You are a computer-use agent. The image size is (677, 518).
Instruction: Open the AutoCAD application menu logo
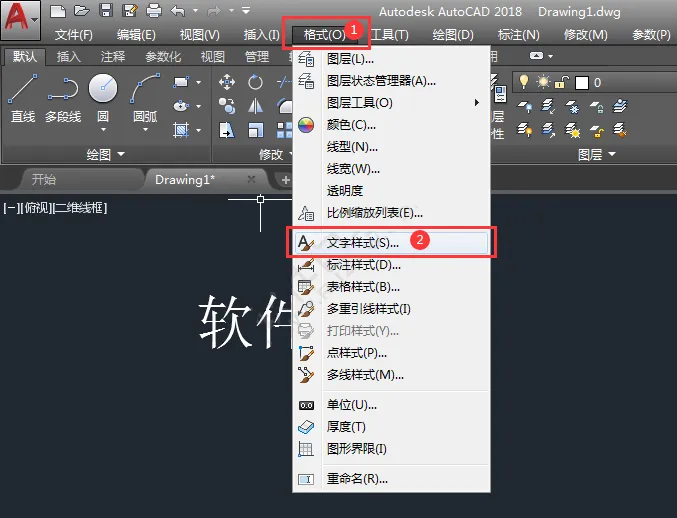(x=20, y=19)
